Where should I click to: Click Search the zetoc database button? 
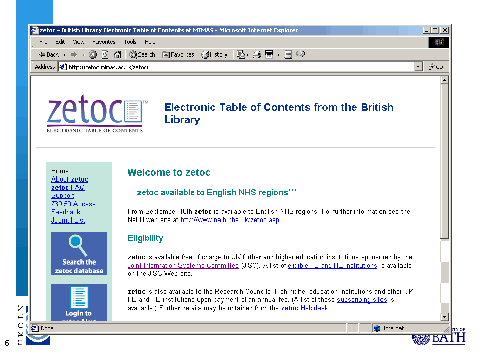(x=79, y=253)
